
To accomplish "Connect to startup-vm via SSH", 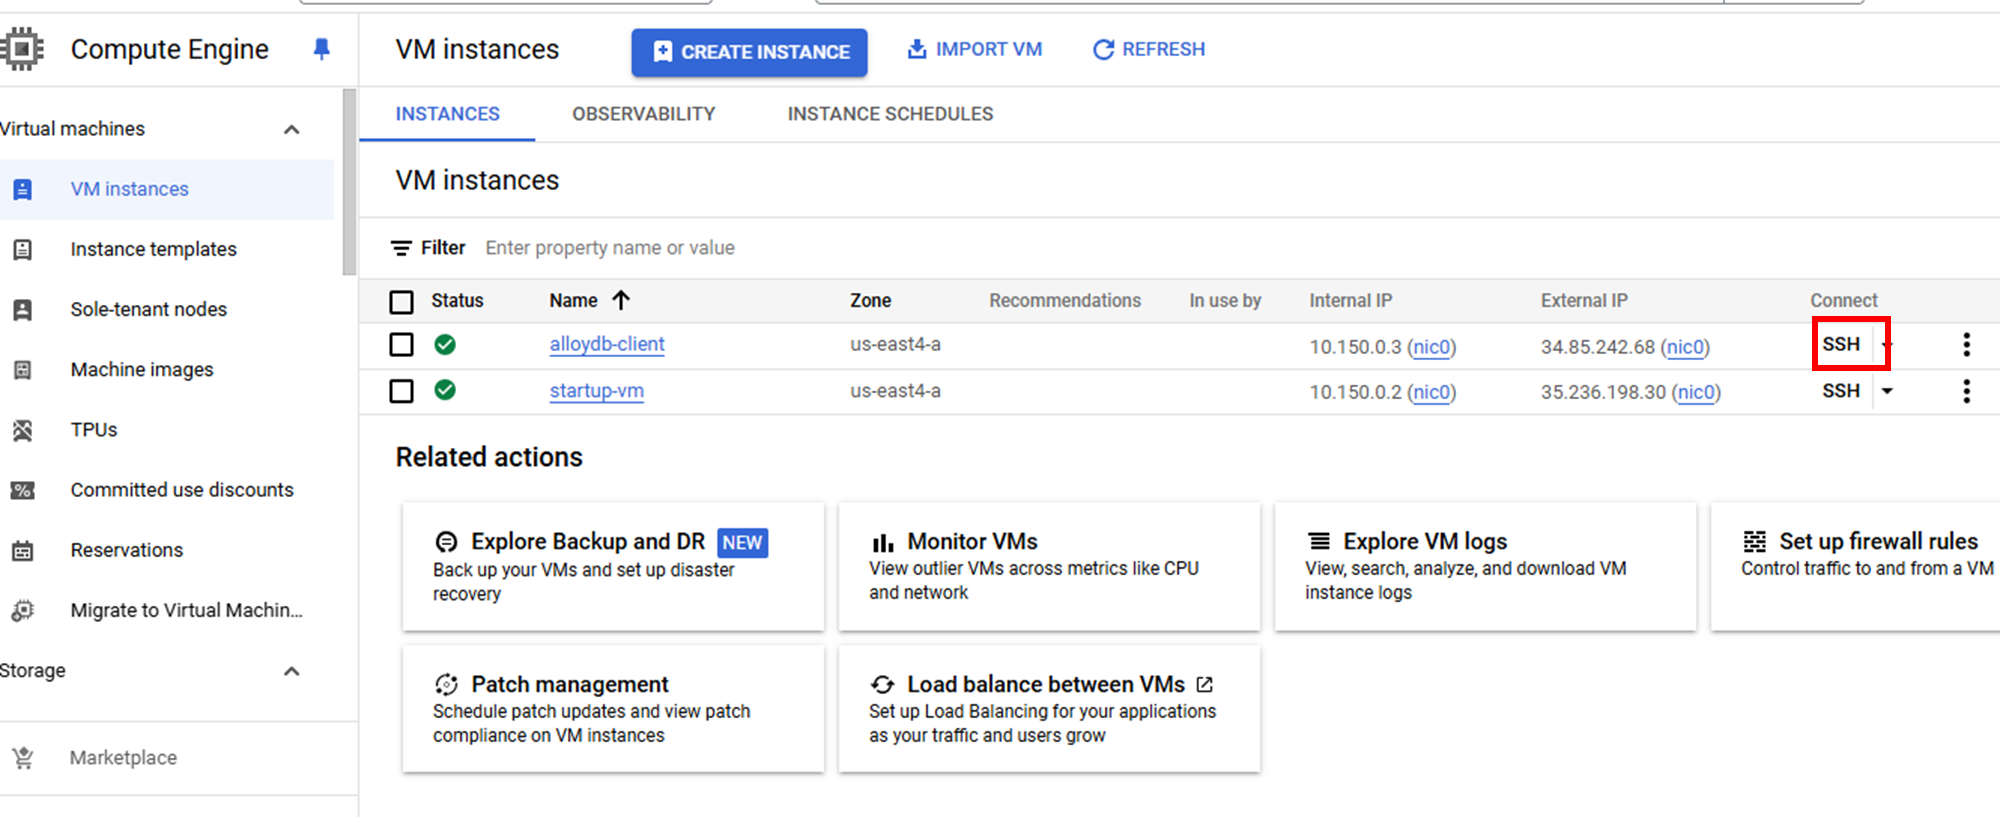I will pos(1841,391).
